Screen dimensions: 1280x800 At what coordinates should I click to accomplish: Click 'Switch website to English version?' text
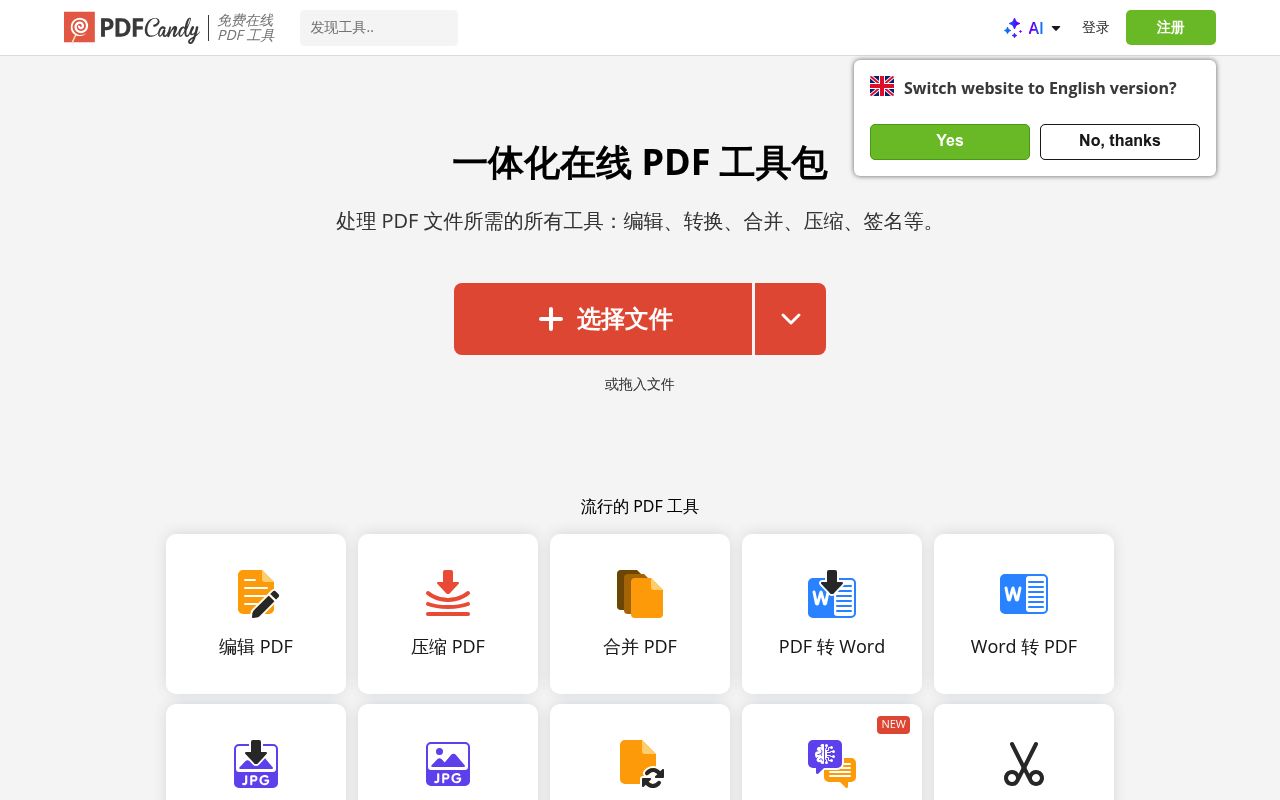point(1040,88)
